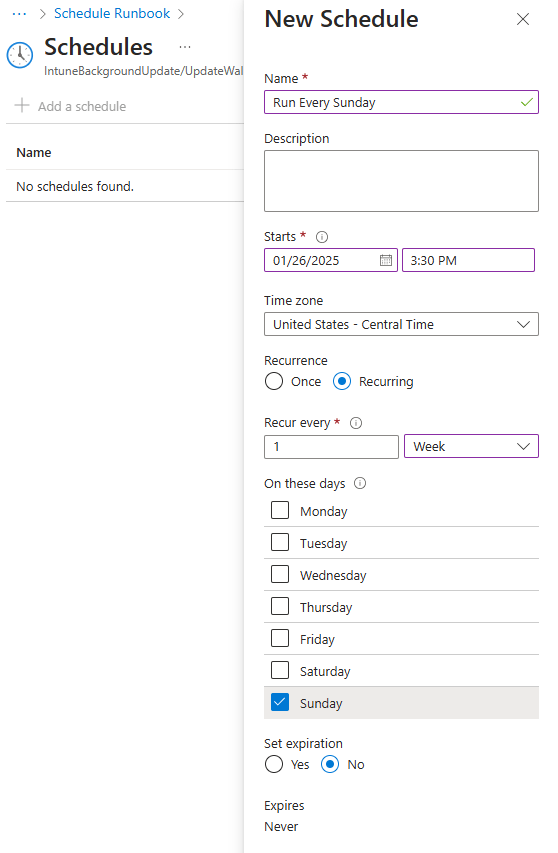Image resolution: width=558 pixels, height=853 pixels.
Task: Tick the Friday checkbox
Action: click(x=280, y=638)
